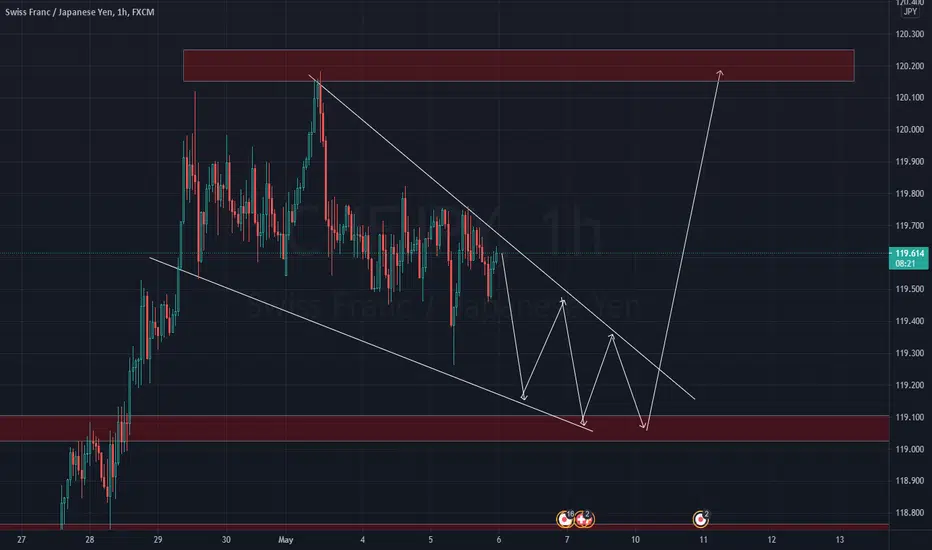Screen dimensions: 932x550
Task: Click price axis label 118.800
Action: pyautogui.click(x=910, y=513)
